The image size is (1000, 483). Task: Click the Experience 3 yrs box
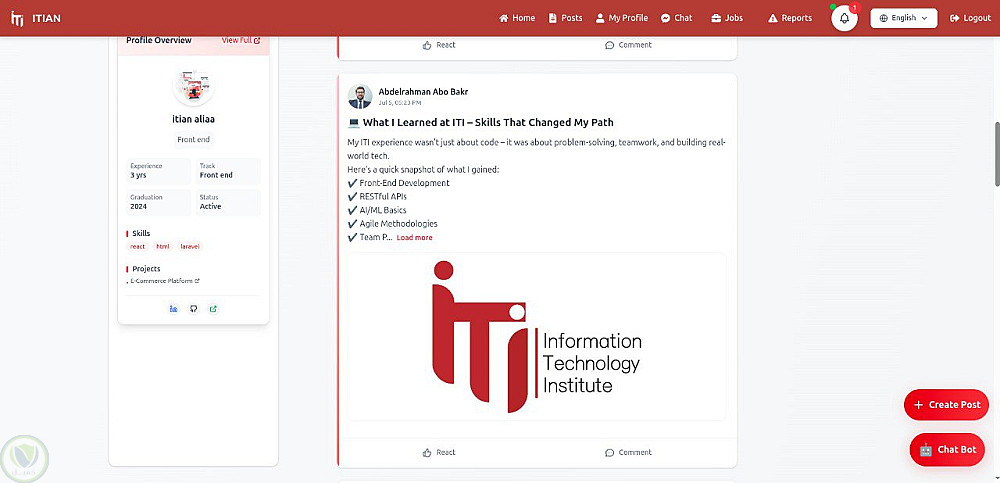pyautogui.click(x=158, y=170)
